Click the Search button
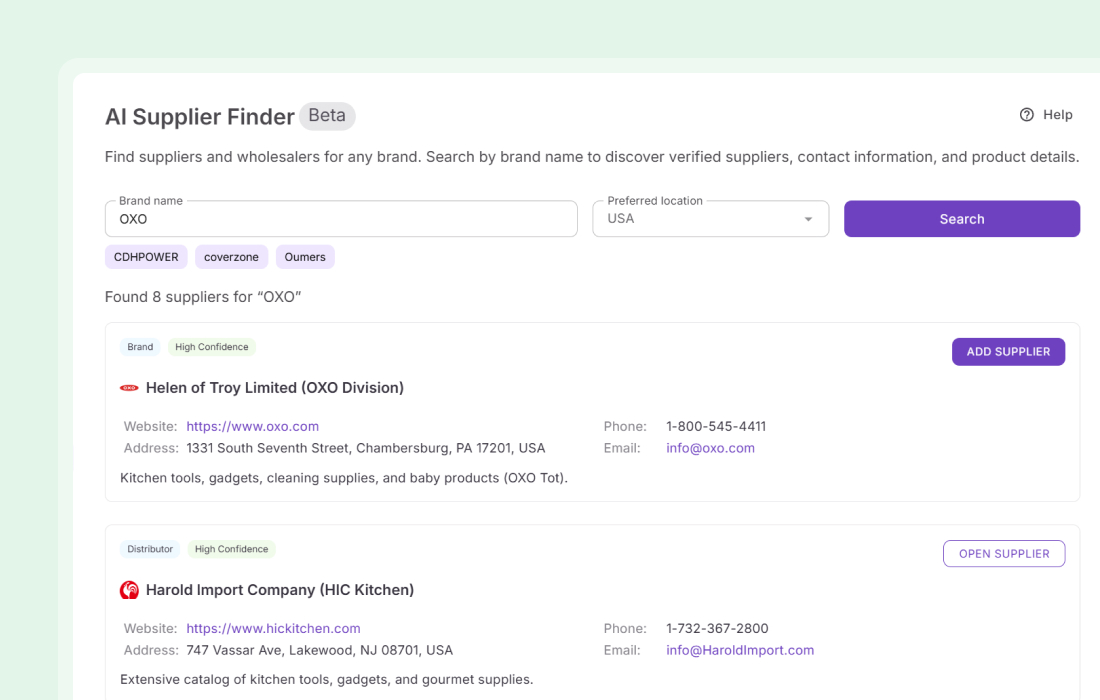Screen dimensions: 1100x700 click(x=960, y=218)
